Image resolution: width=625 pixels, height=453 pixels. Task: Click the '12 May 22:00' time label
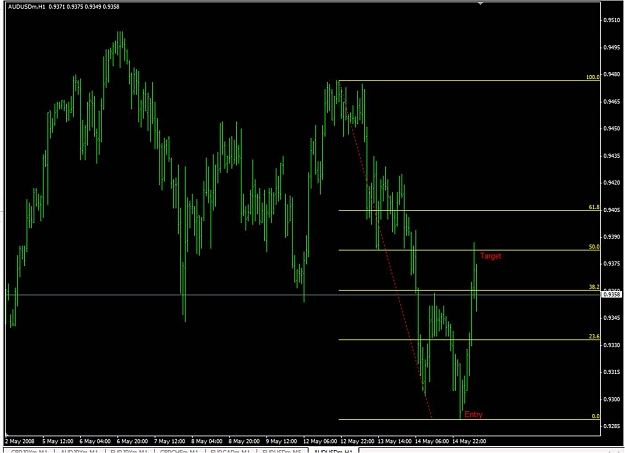coord(357,441)
